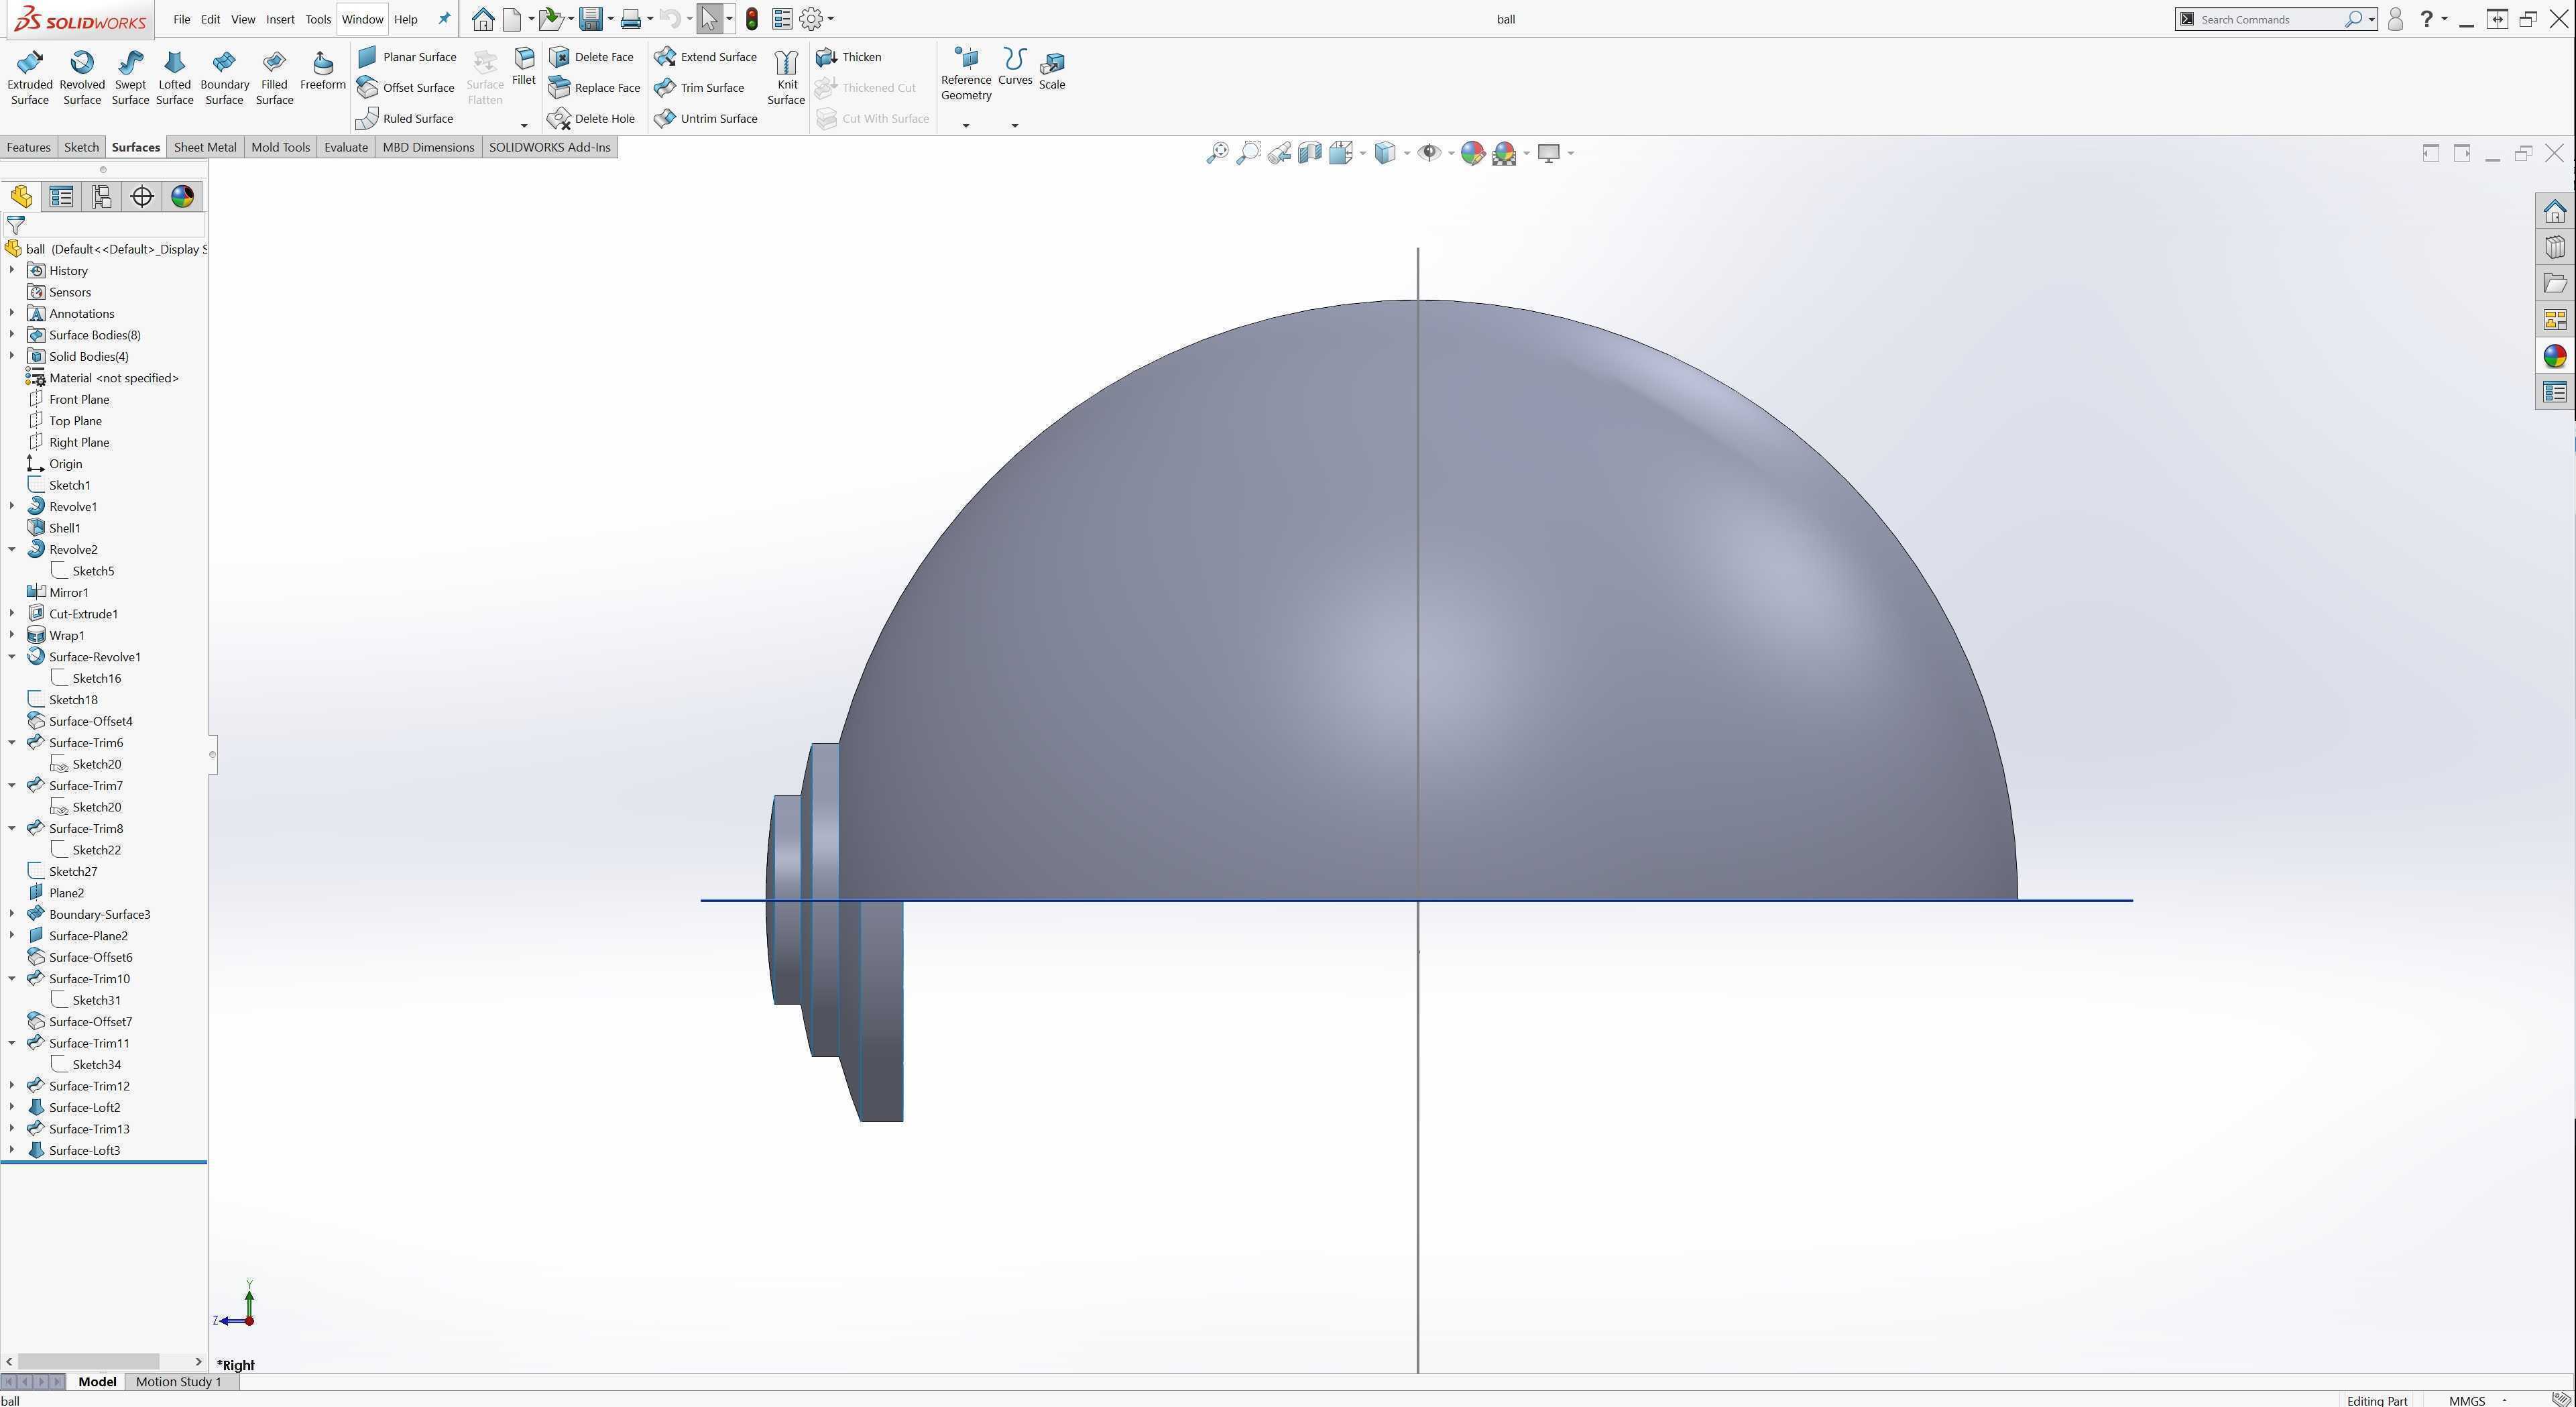Switch to the Mold Tools tab
Viewport: 2576px width, 1407px height.
pyautogui.click(x=280, y=148)
